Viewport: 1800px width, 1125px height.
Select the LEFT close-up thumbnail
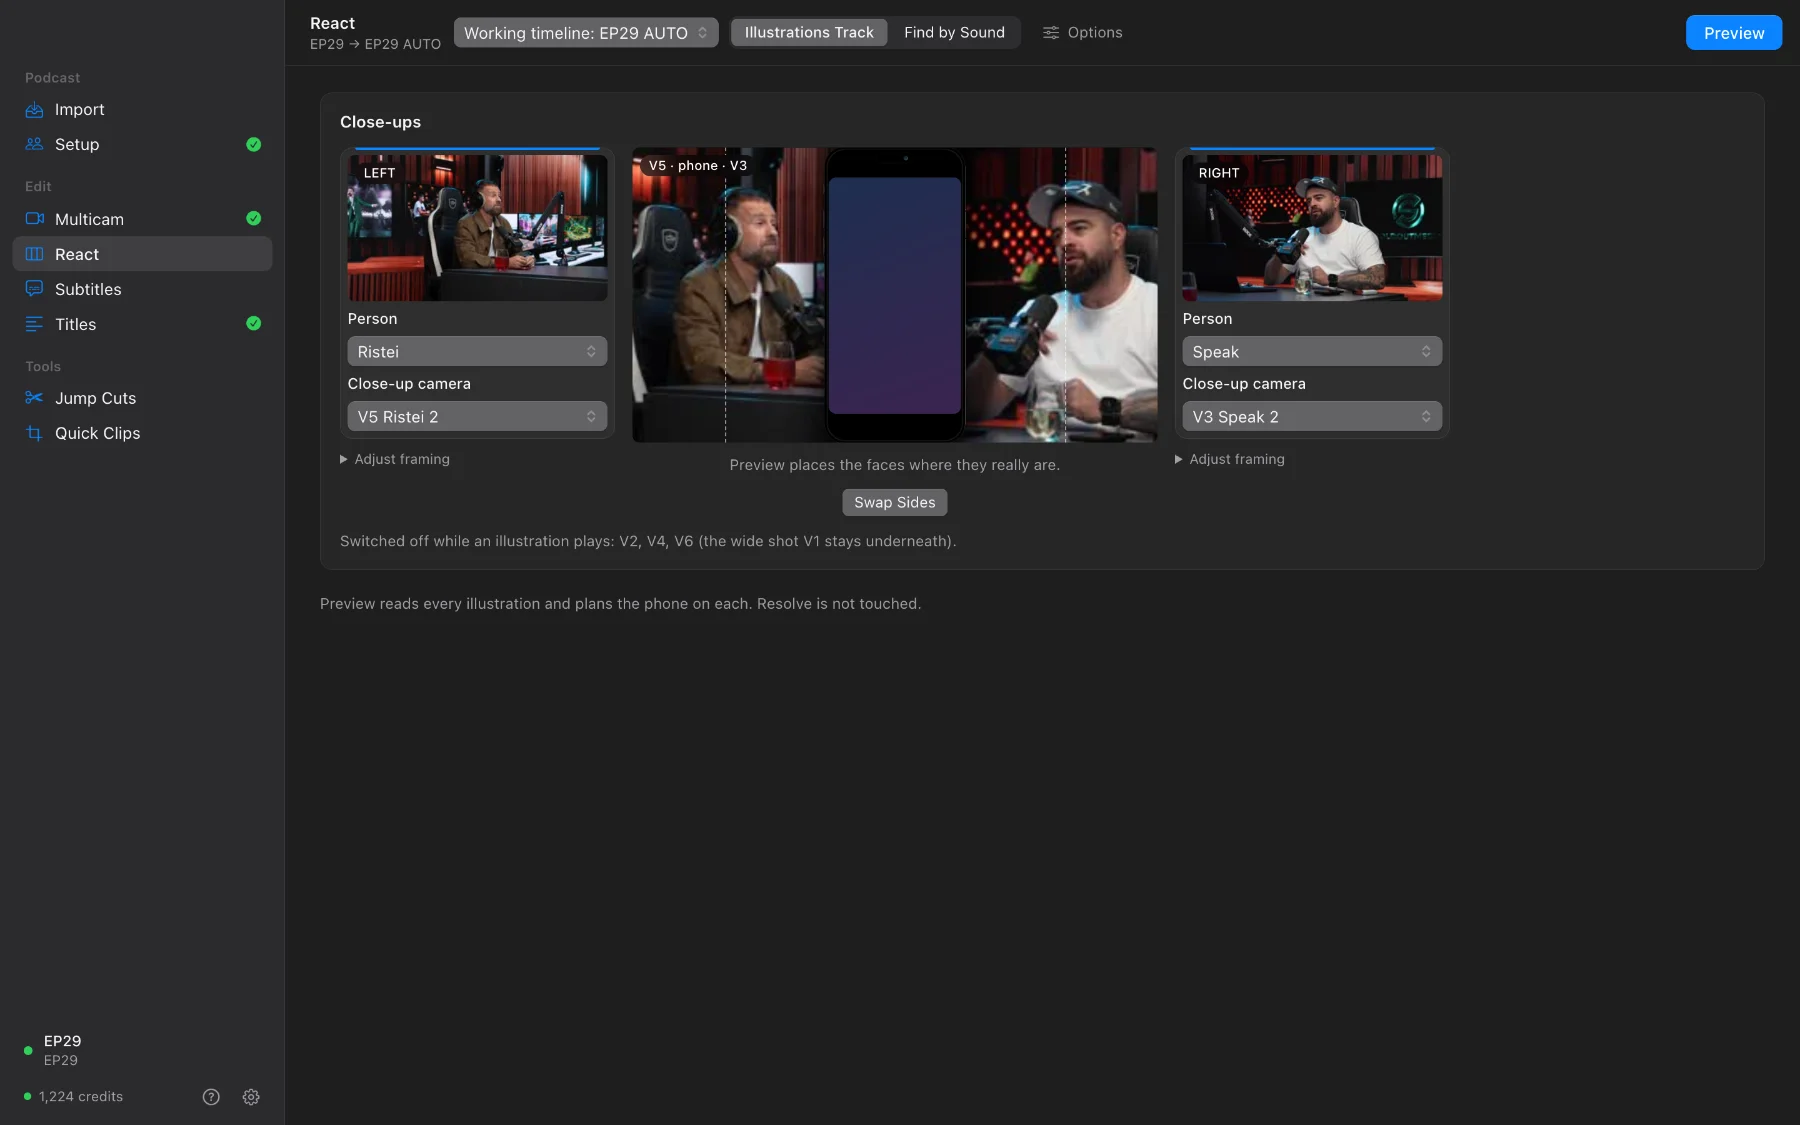[x=477, y=227]
